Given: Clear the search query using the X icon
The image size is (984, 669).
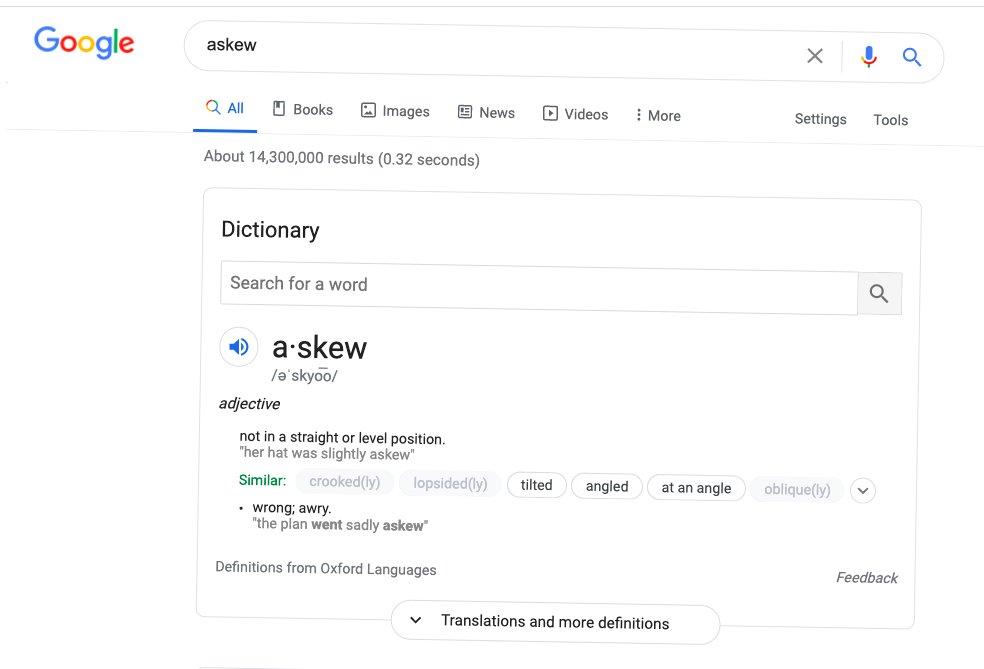Looking at the screenshot, I should [x=815, y=56].
